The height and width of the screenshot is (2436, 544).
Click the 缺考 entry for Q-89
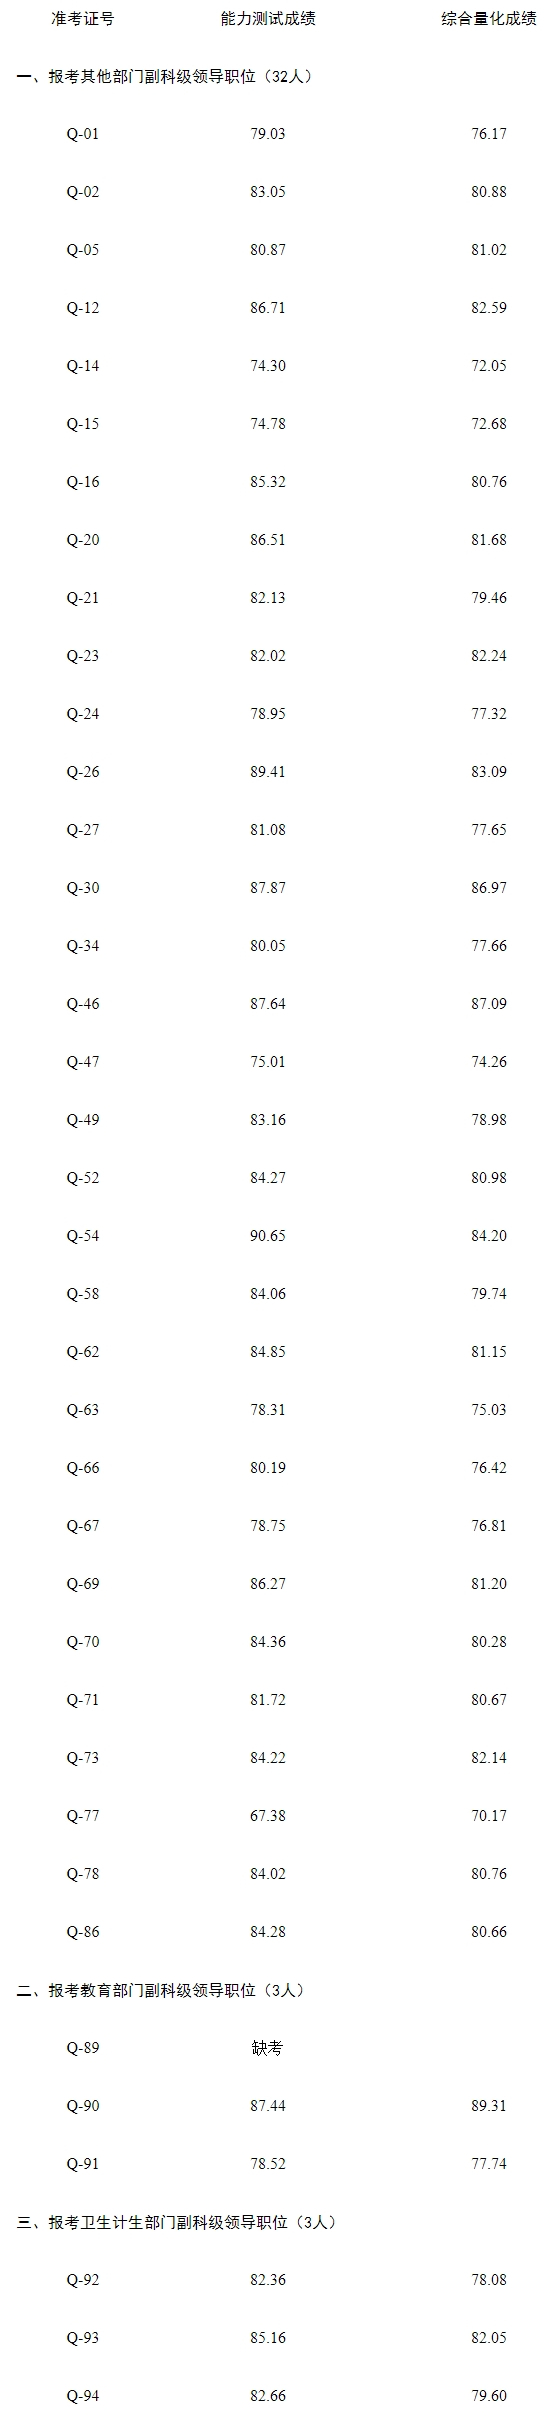(268, 2048)
